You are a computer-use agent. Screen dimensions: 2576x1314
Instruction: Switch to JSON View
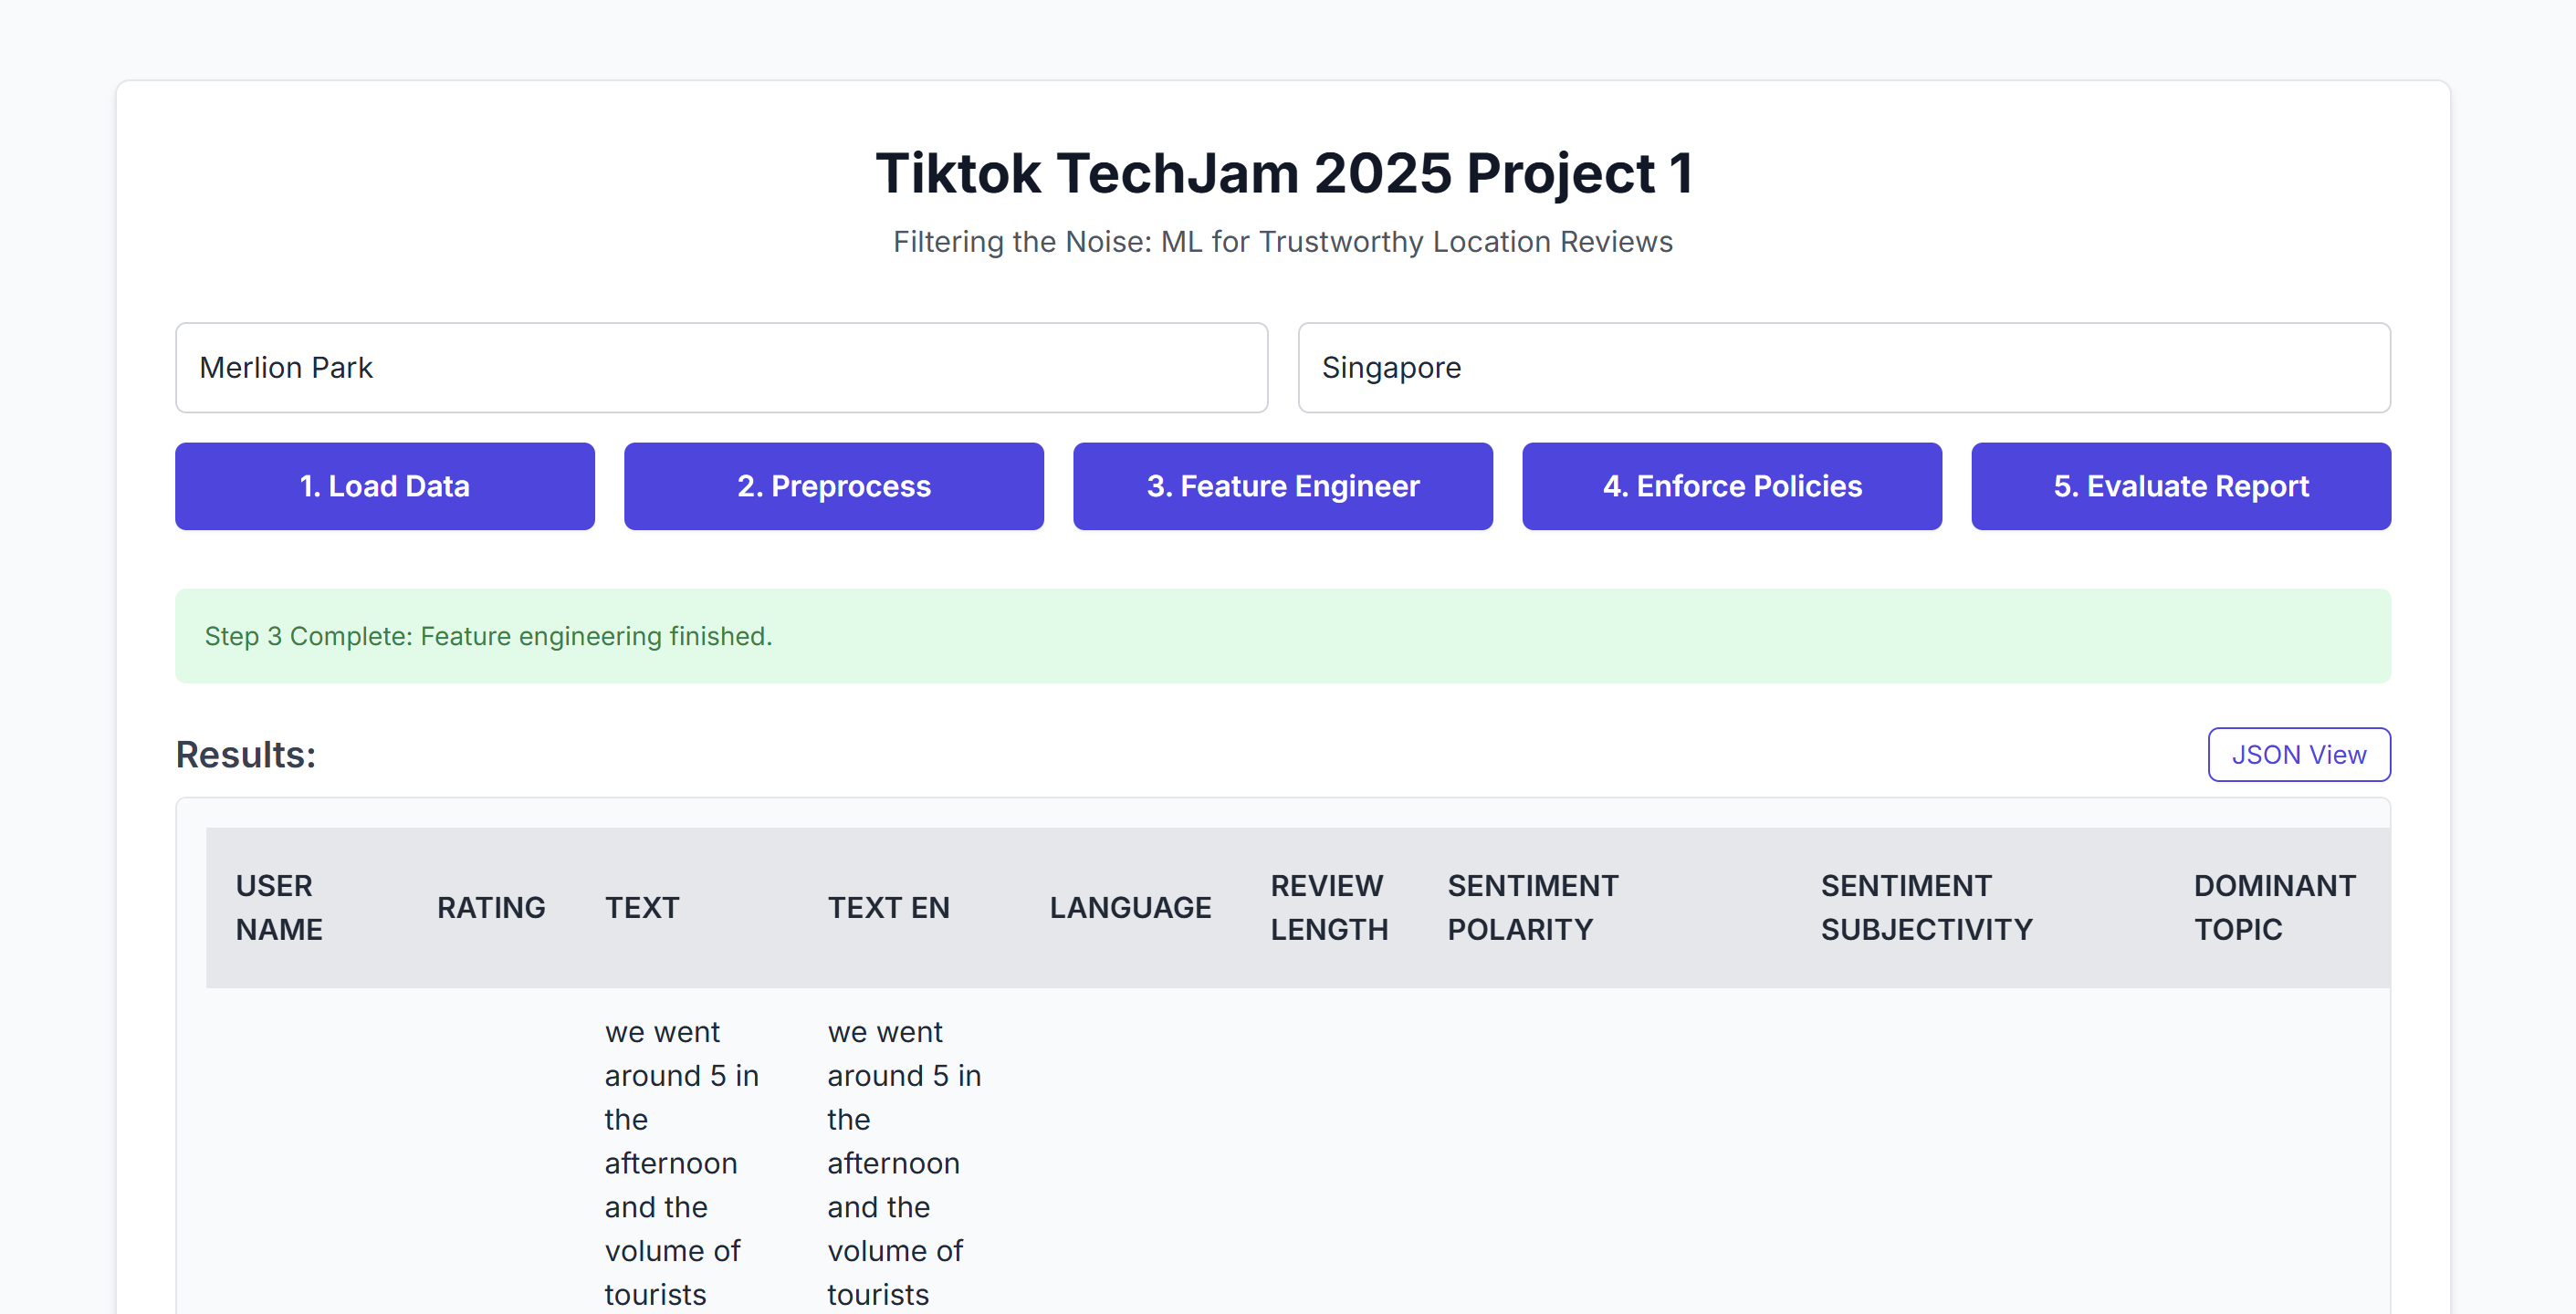2298,754
